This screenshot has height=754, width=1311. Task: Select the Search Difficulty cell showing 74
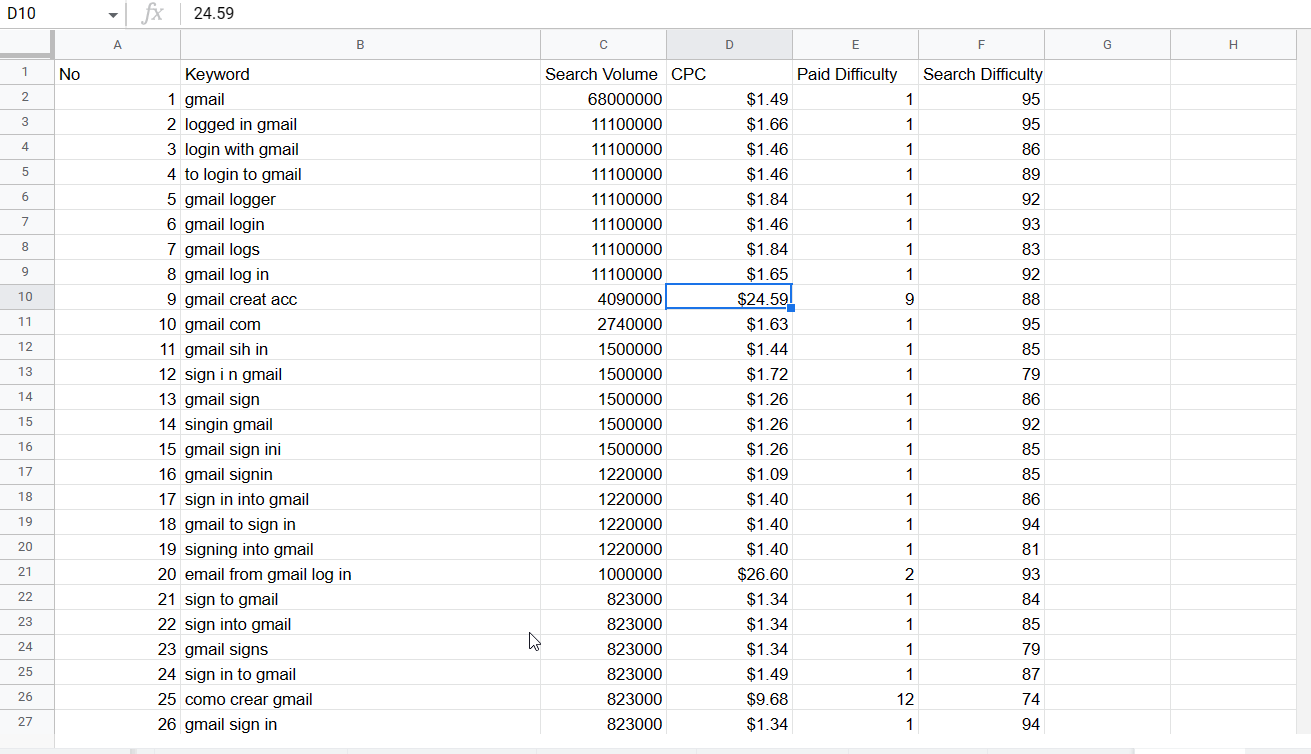pyautogui.click(x=981, y=699)
